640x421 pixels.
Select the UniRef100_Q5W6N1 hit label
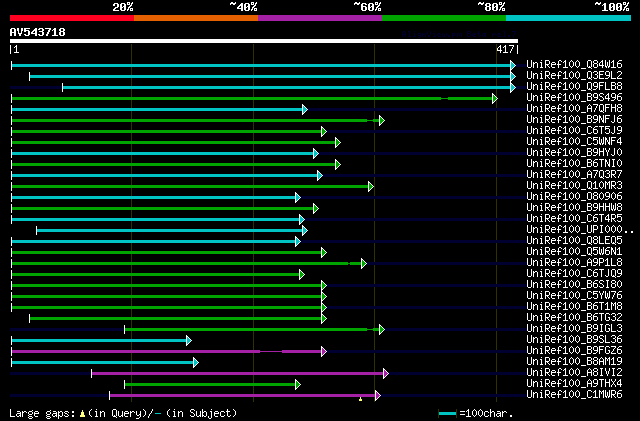point(574,252)
